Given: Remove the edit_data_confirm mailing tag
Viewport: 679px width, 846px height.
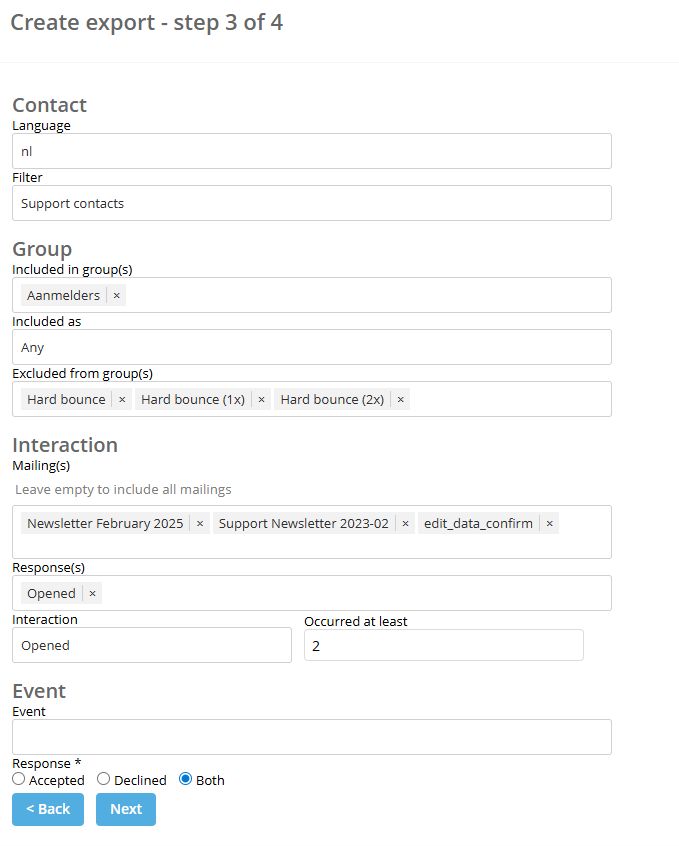Looking at the screenshot, I should (x=549, y=522).
